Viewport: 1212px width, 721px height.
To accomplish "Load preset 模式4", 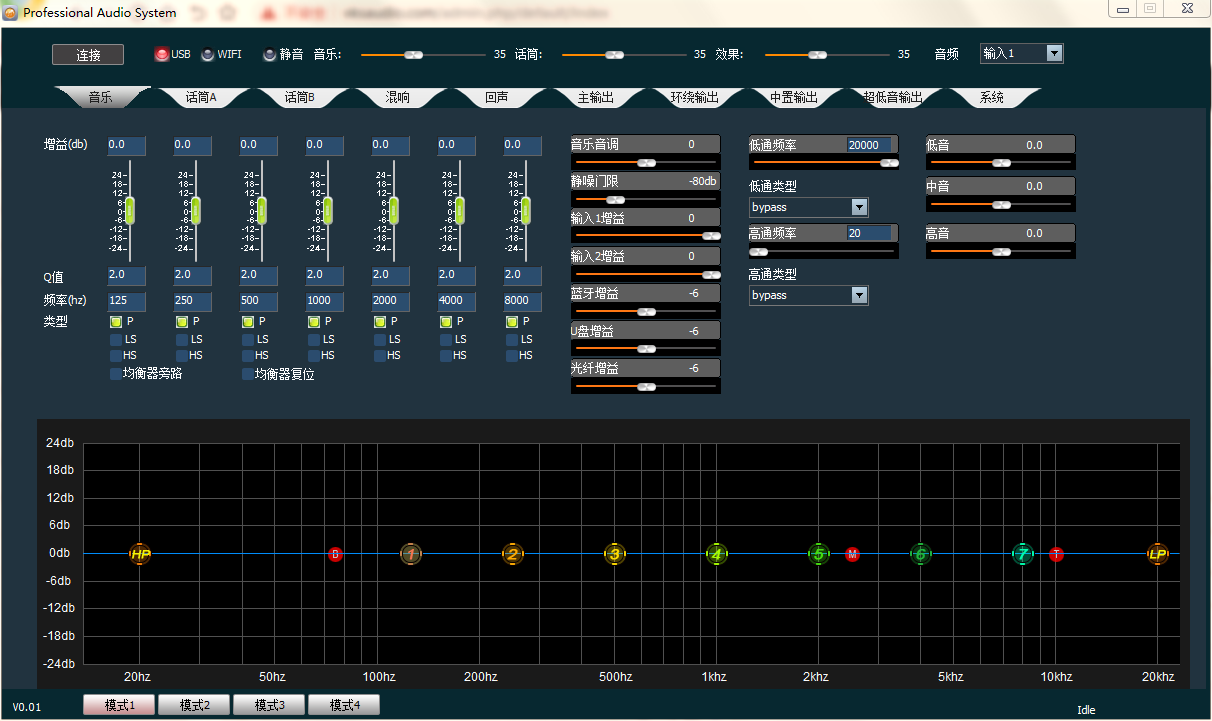I will pyautogui.click(x=344, y=705).
